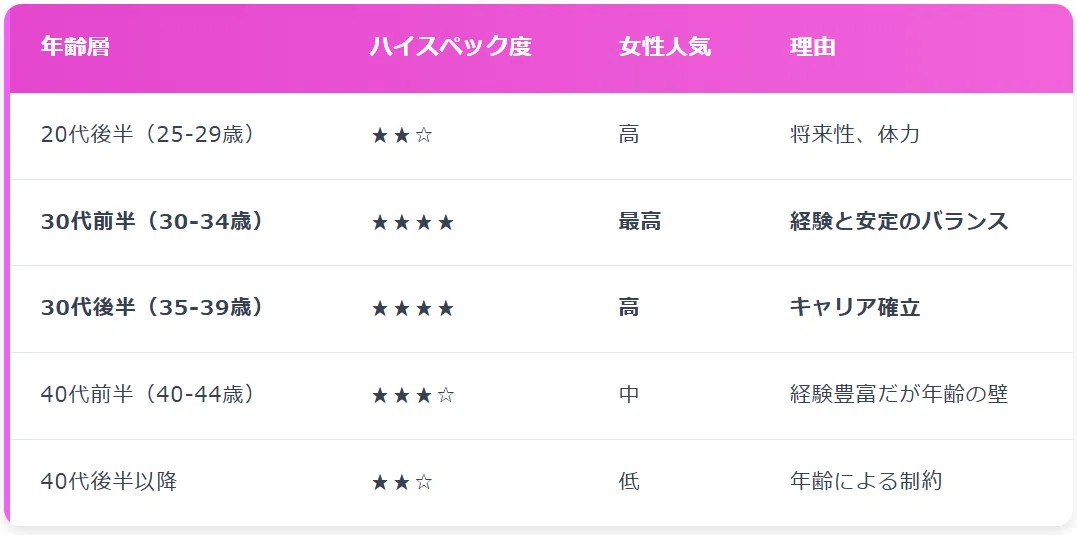
Task: Click the 年齢層 column header
Action: (x=75, y=47)
